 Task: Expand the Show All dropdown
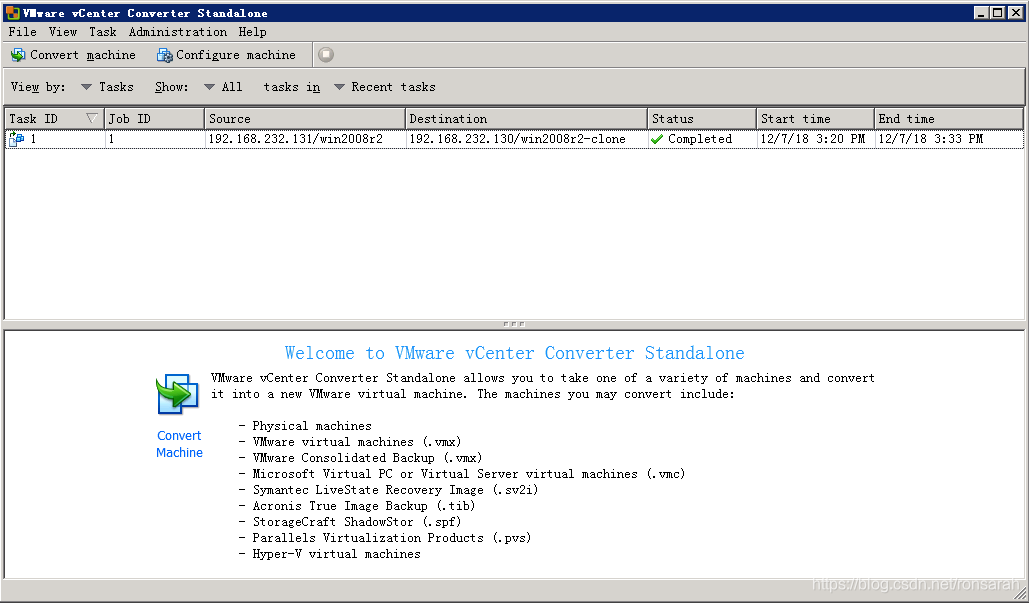[x=223, y=87]
